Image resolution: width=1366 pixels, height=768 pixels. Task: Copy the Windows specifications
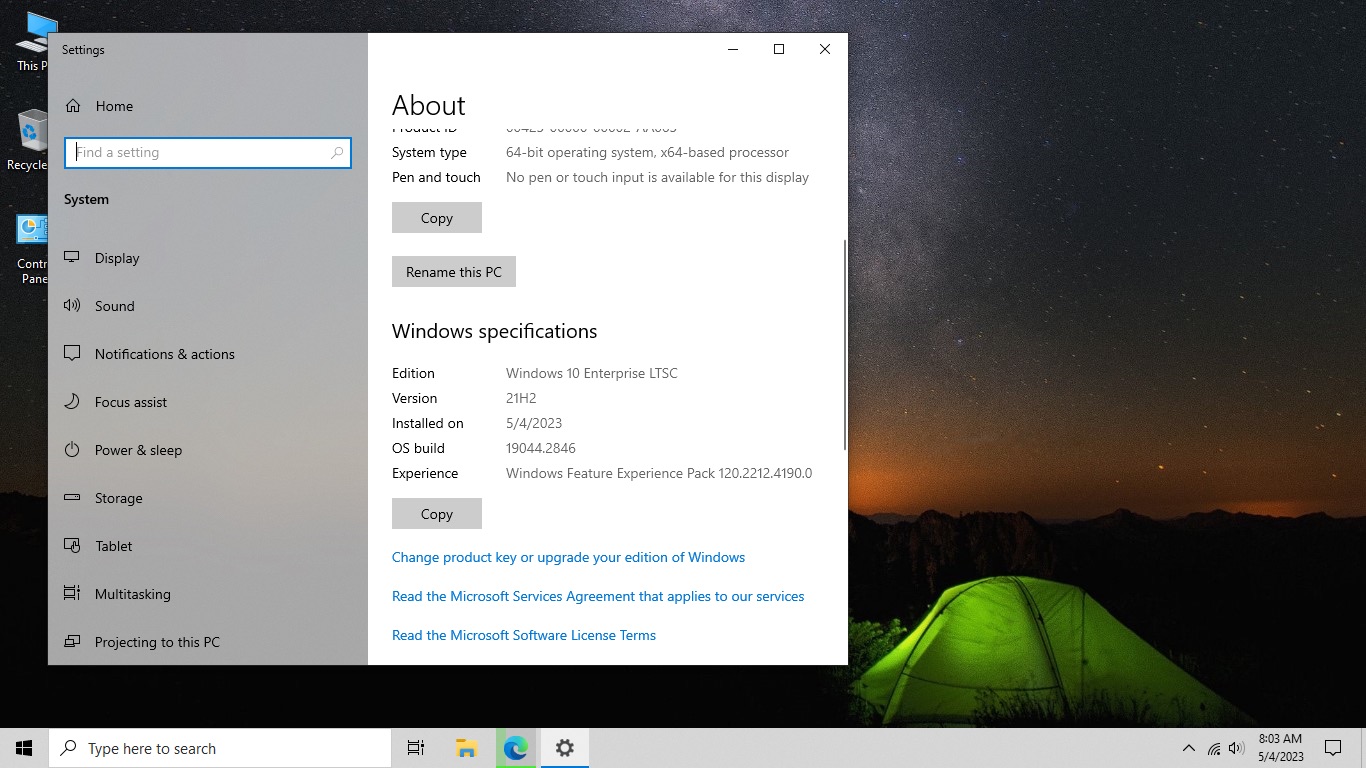click(437, 514)
